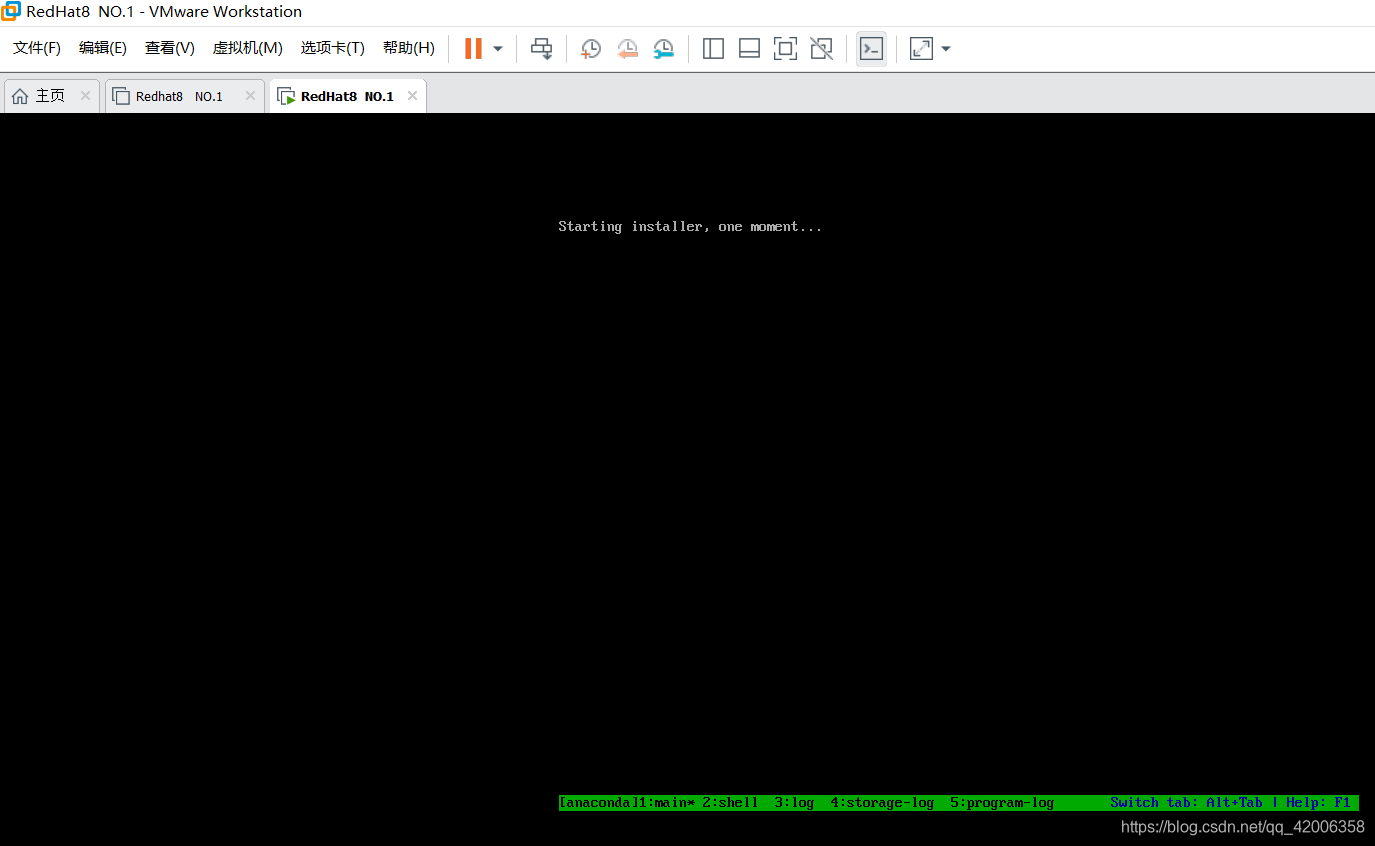Close the 主页 tab
This screenshot has height=846, width=1375.
(x=85, y=96)
